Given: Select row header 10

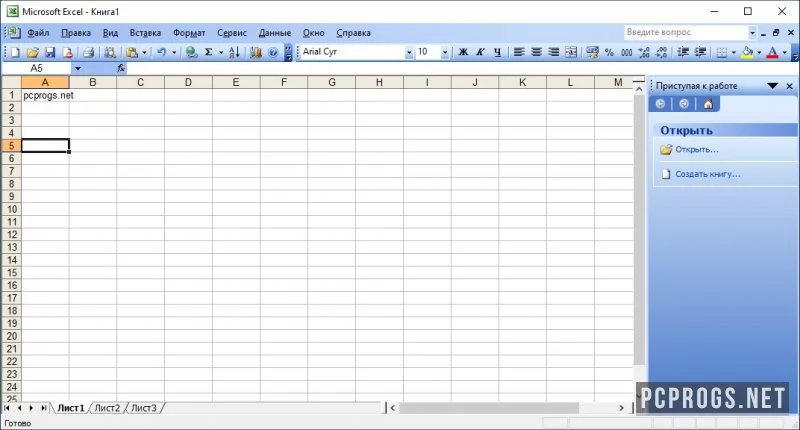Looking at the screenshot, I should pos(11,209).
